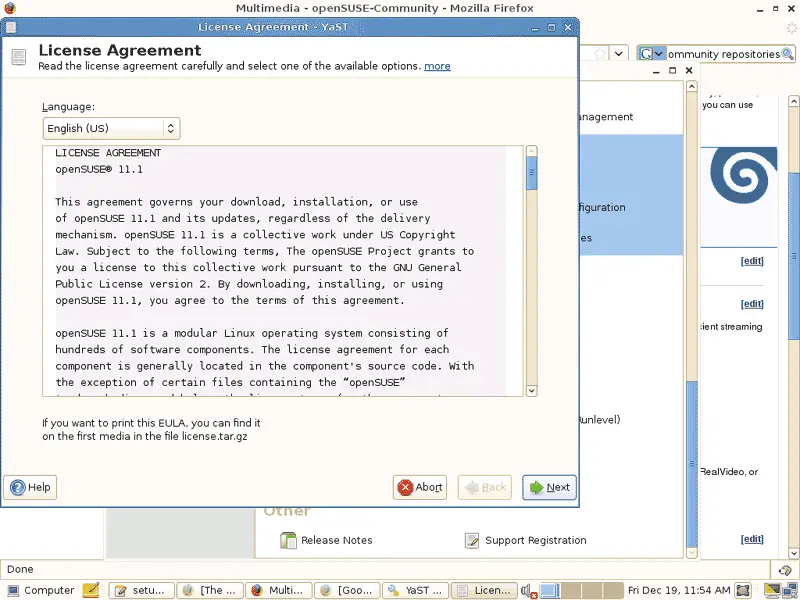Click the monitor display tray icon
Screen dimensions: 800x600
tap(772, 590)
